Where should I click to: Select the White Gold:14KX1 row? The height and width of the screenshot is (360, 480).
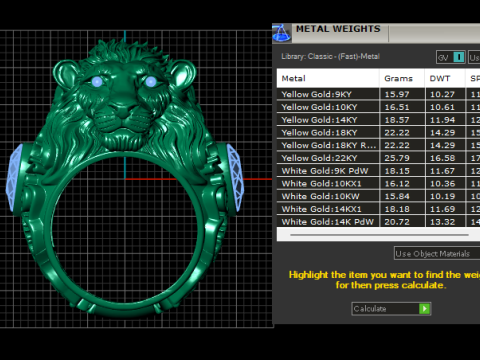click(378, 209)
